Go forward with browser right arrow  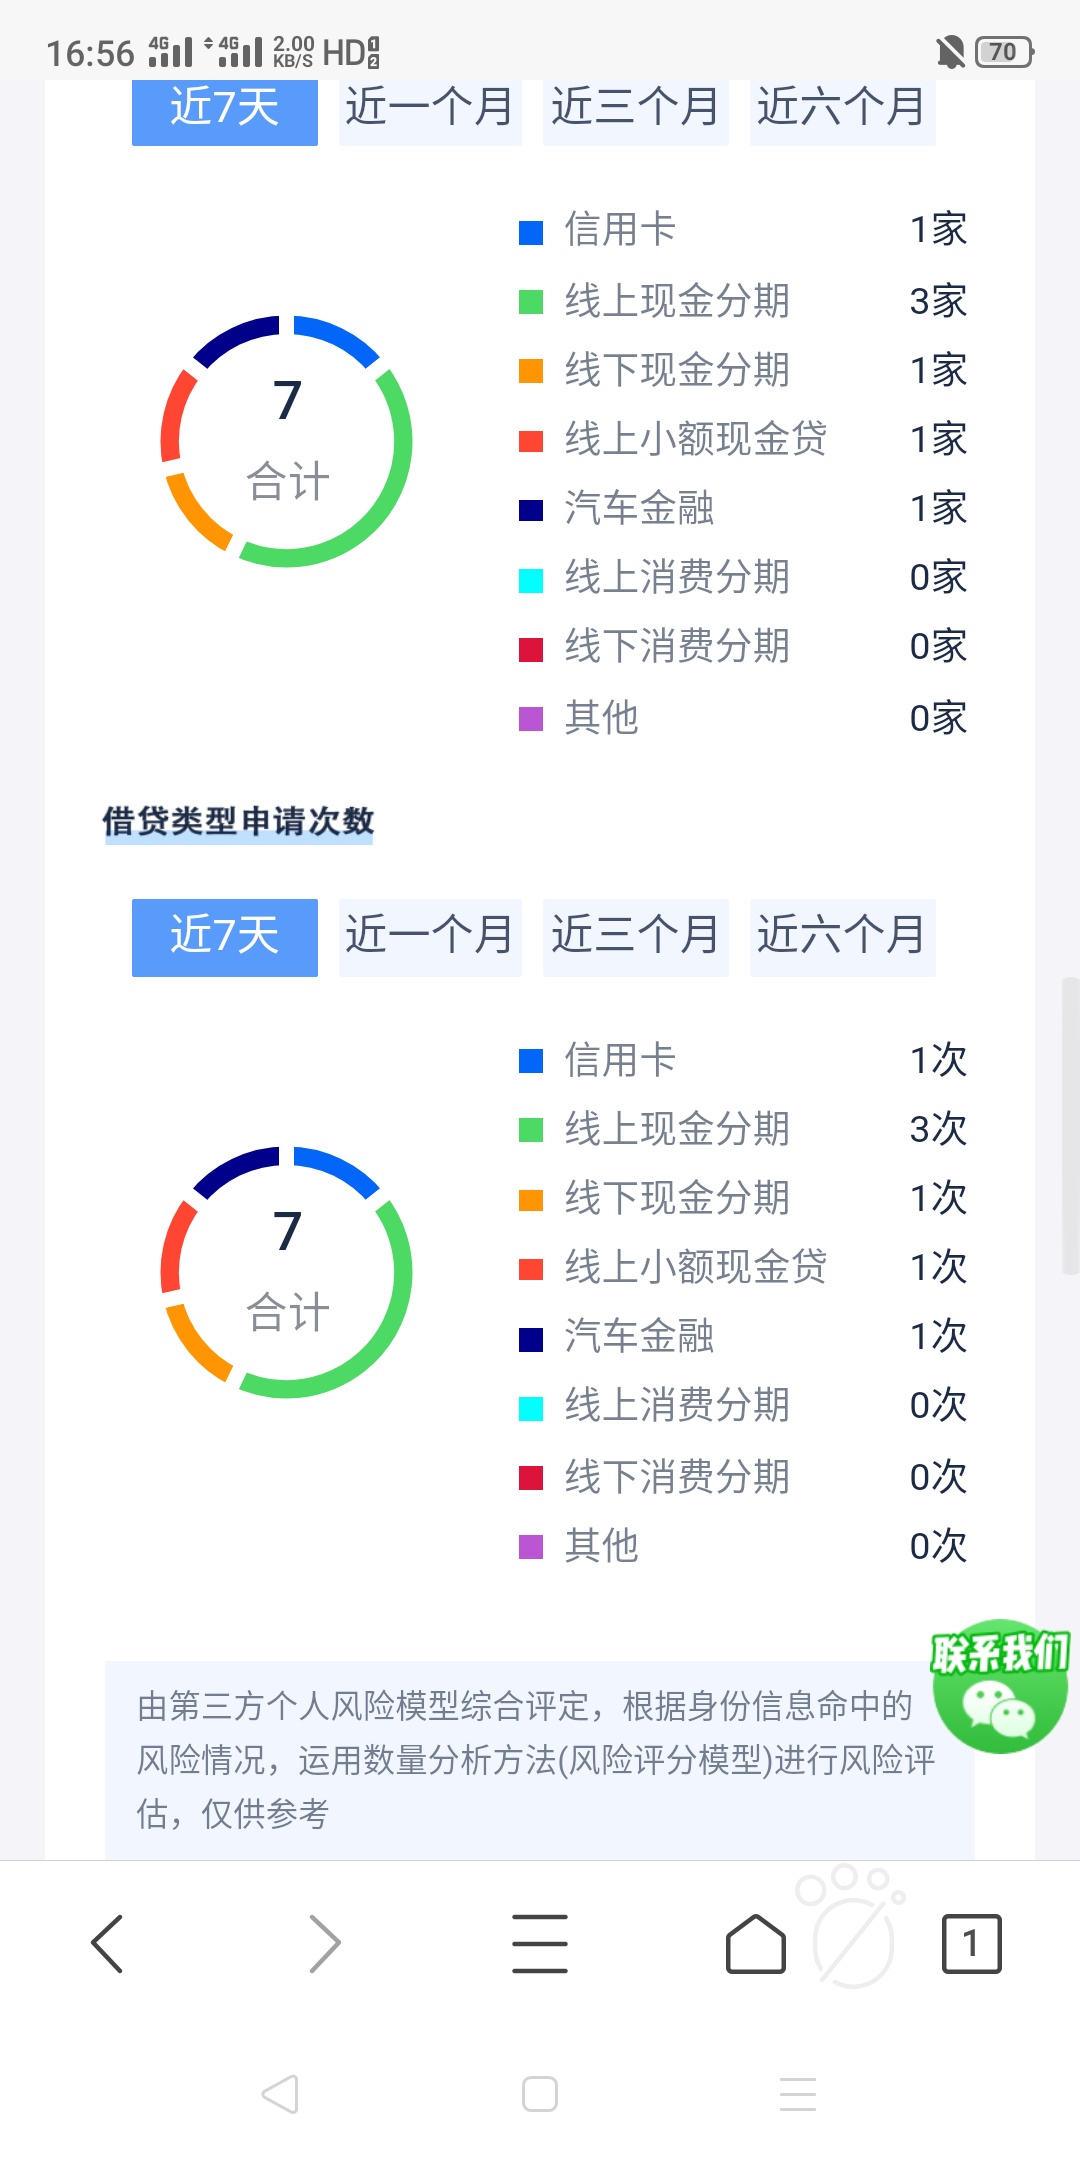(x=324, y=1944)
